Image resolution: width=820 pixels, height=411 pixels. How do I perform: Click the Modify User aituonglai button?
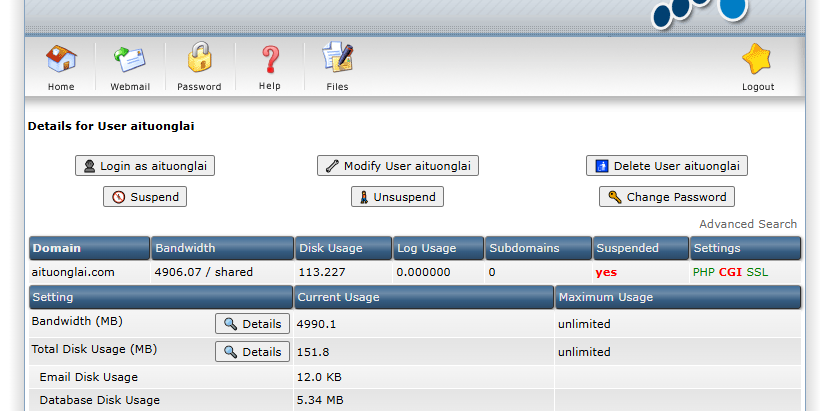click(397, 166)
